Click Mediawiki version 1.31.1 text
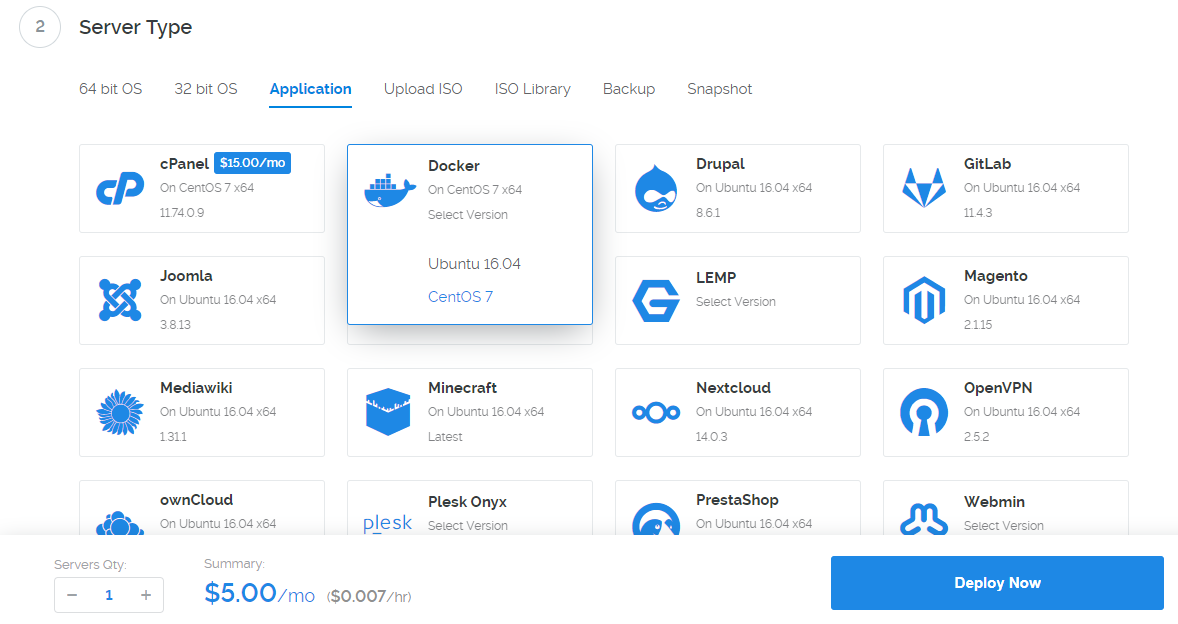 point(174,436)
